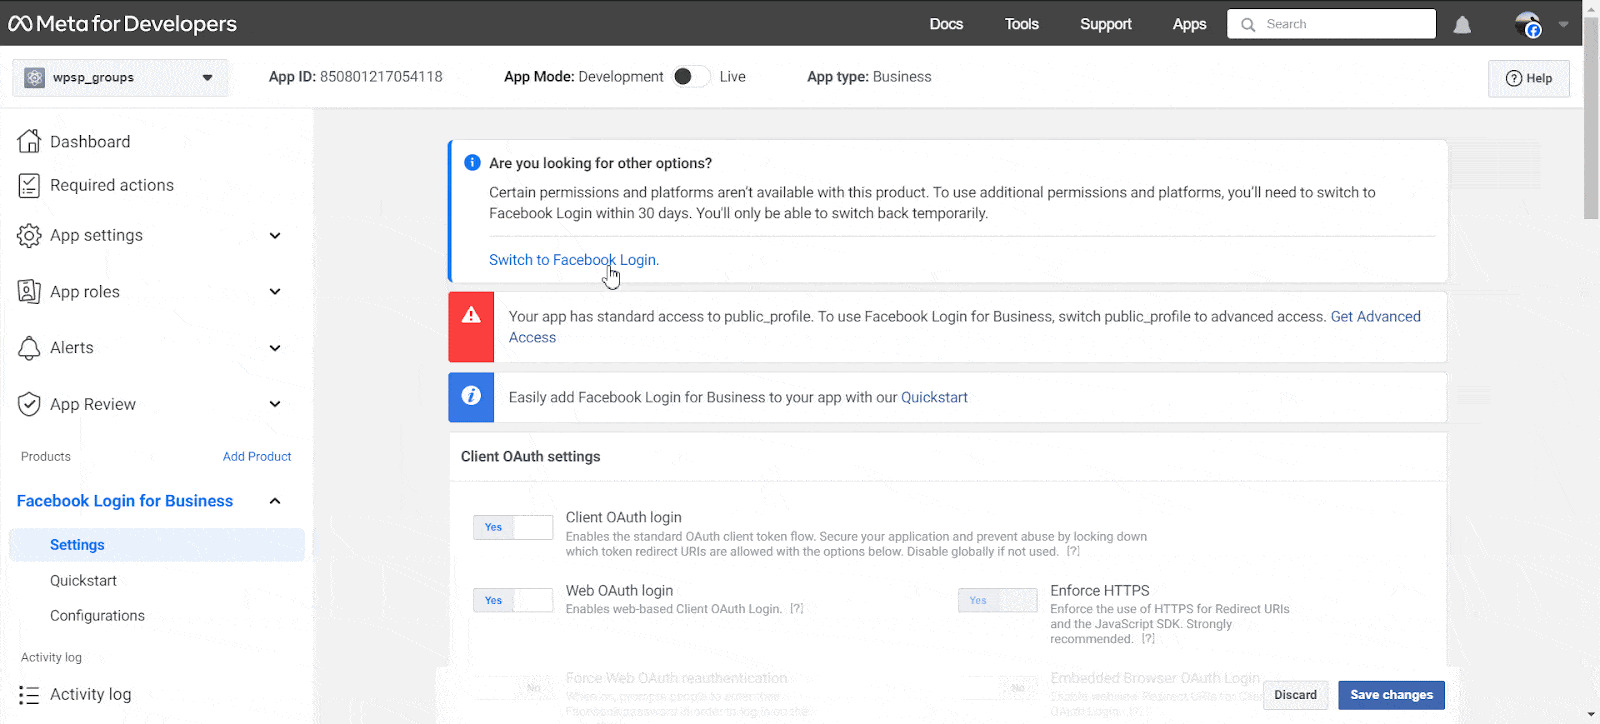Click help tooltip [?] after Enforce HTTPS description
Screen dimensions: 1600x724
[x=1149, y=638]
